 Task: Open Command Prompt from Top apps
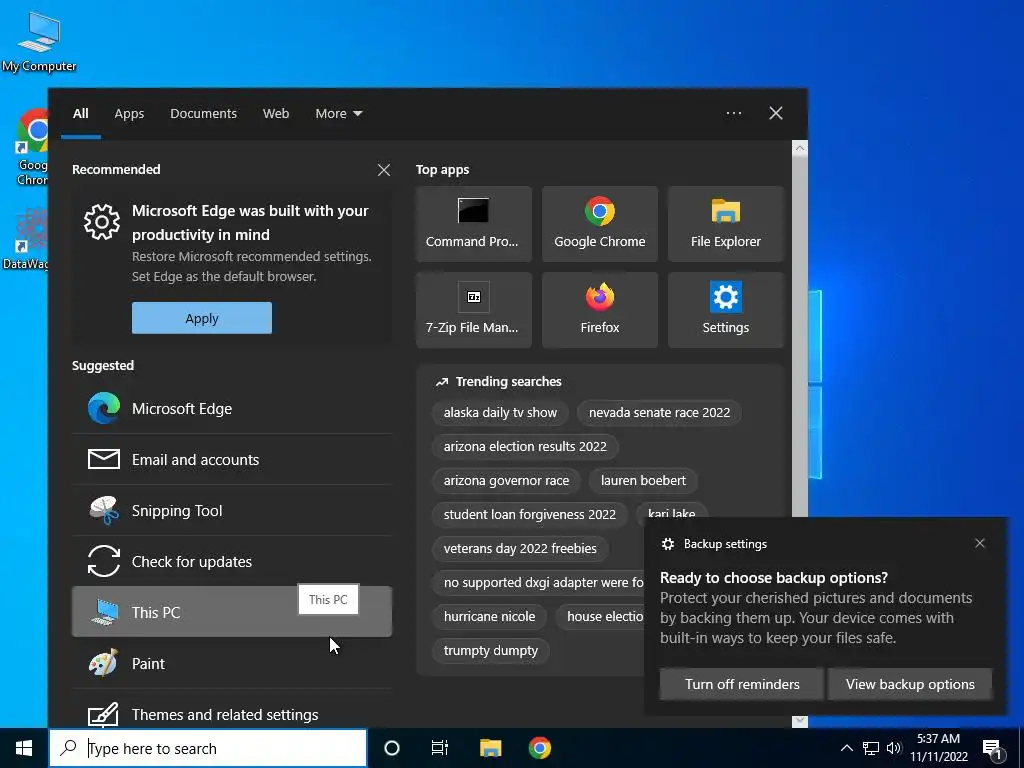click(473, 224)
